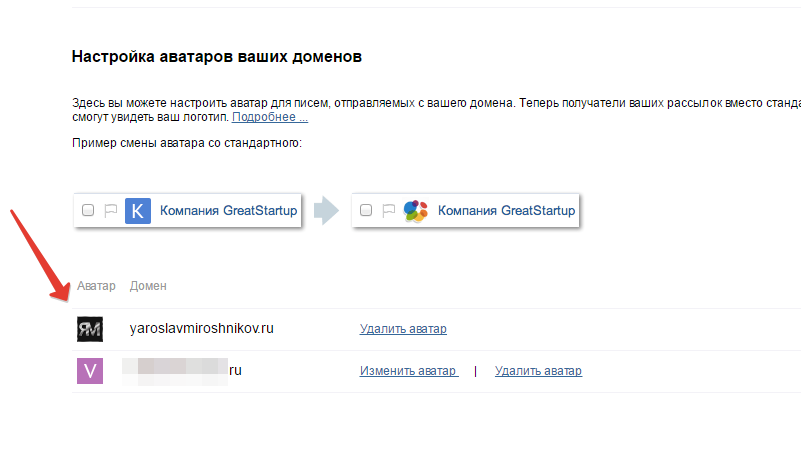The height and width of the screenshot is (463, 801).
Task: Open the Подробнее link
Action: coord(270,117)
